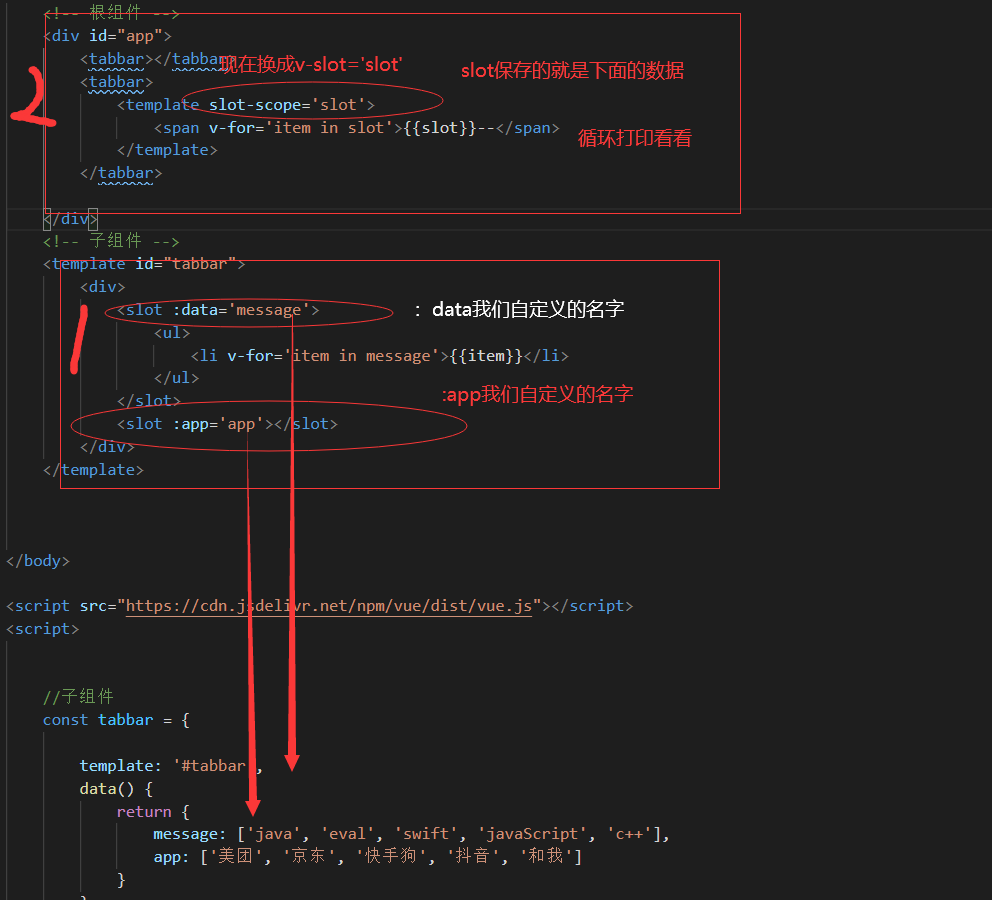Click the 'app:' property key in data

tap(171, 857)
